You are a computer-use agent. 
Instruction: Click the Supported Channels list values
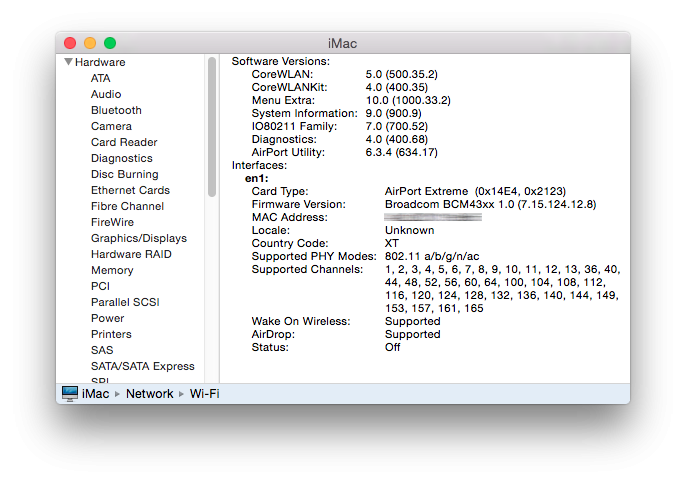click(502, 289)
